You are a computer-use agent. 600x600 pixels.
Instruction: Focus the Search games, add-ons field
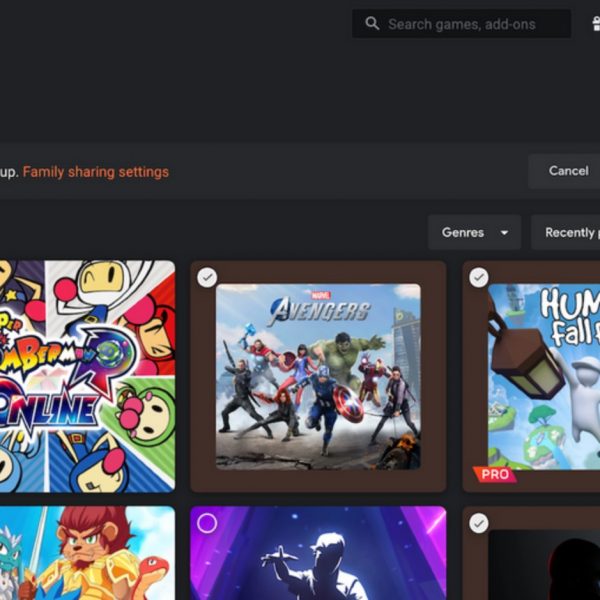[461, 24]
